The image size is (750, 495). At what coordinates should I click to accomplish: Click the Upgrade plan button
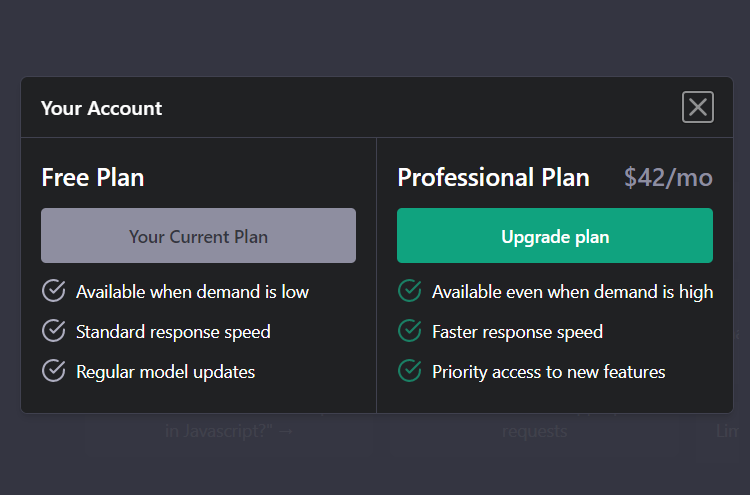(555, 236)
